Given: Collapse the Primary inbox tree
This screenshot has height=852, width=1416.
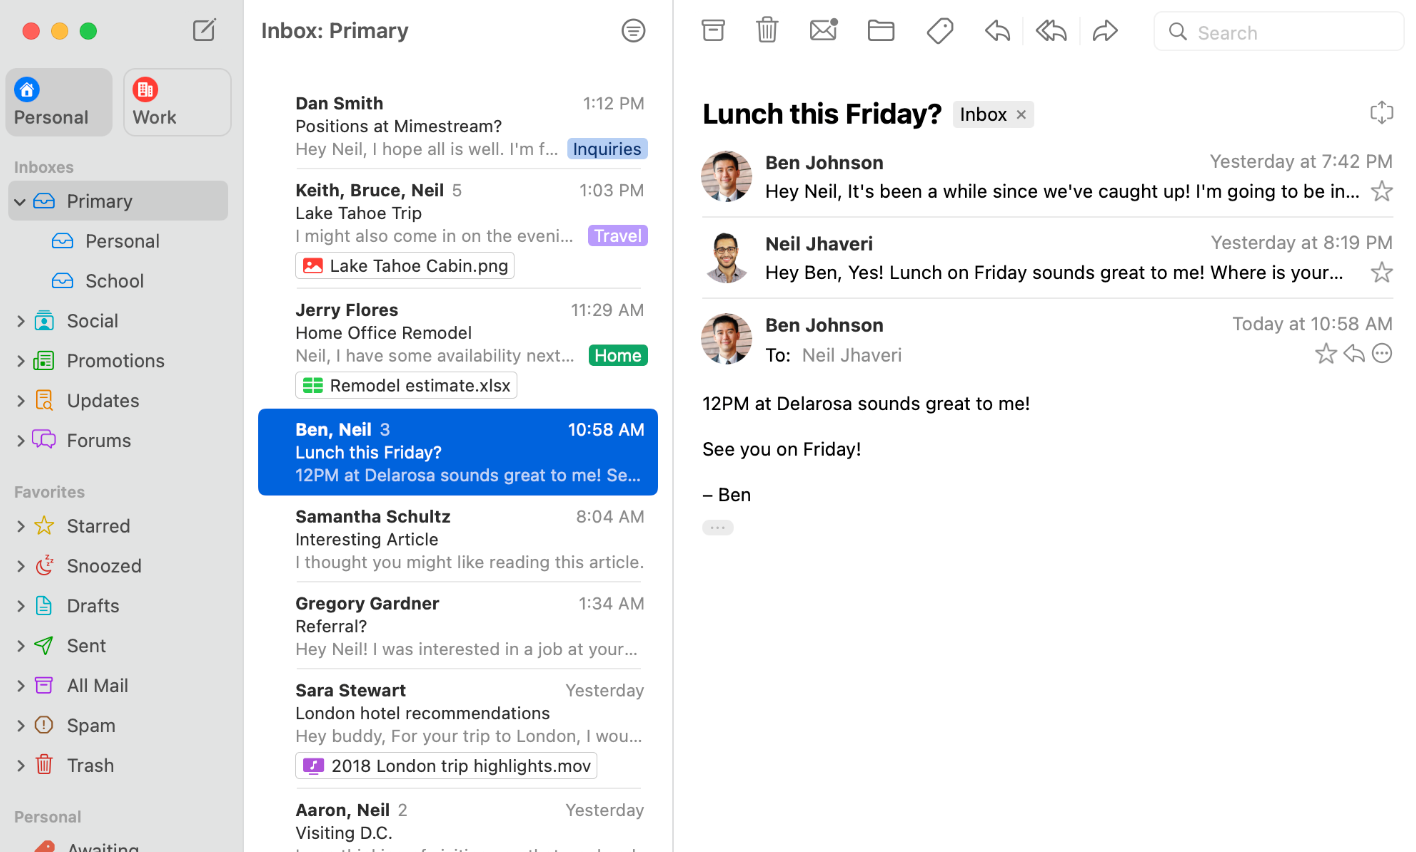Looking at the screenshot, I should click(x=20, y=202).
